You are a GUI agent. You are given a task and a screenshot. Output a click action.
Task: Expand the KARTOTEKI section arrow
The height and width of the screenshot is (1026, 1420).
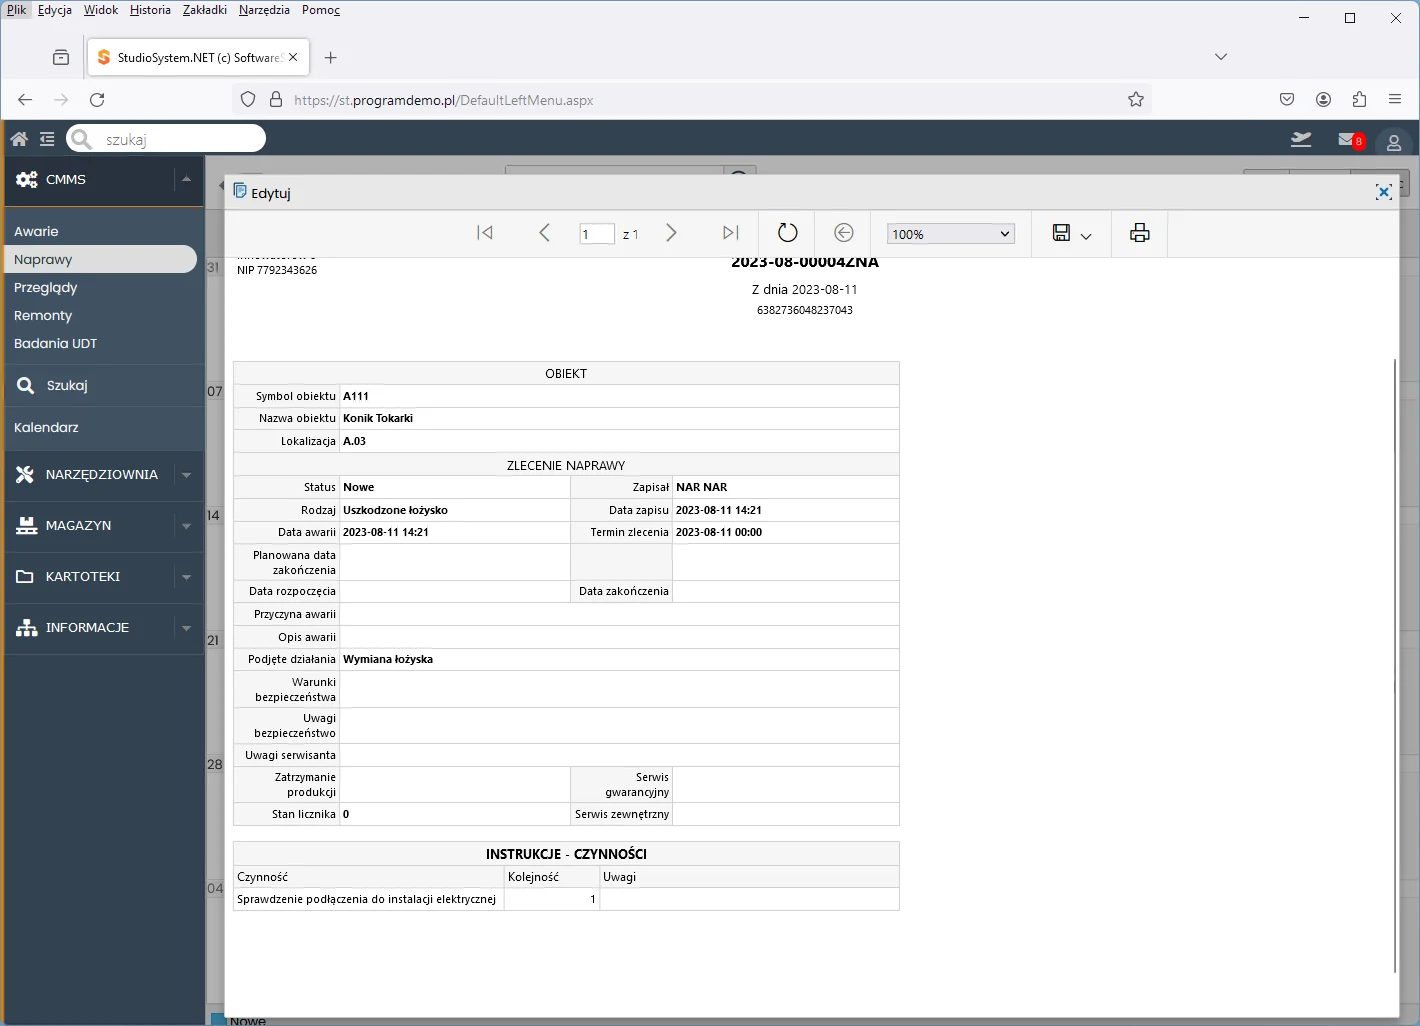[x=186, y=577]
